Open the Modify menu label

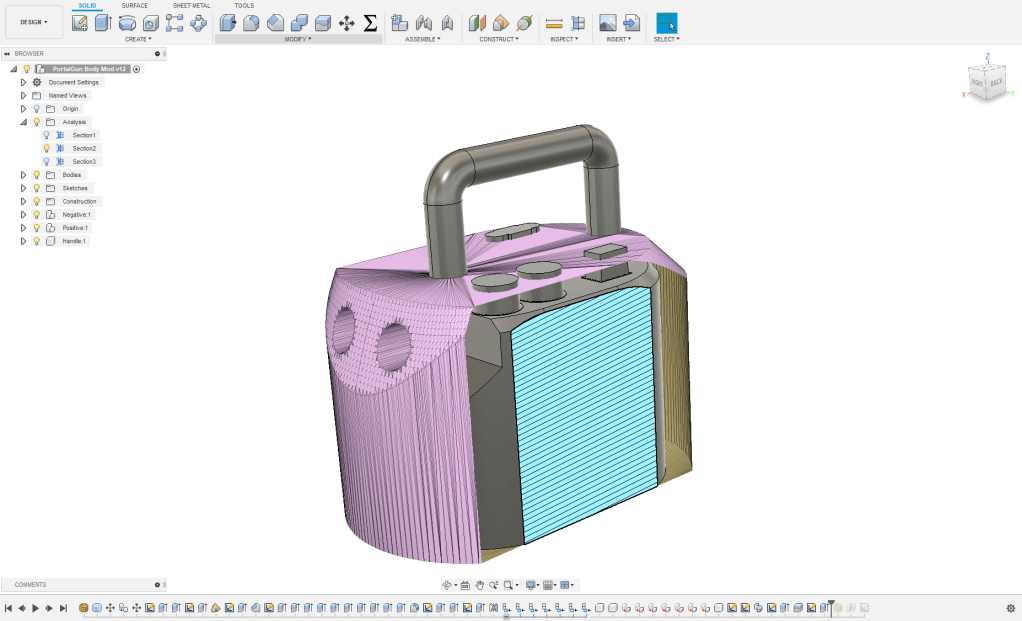point(297,39)
